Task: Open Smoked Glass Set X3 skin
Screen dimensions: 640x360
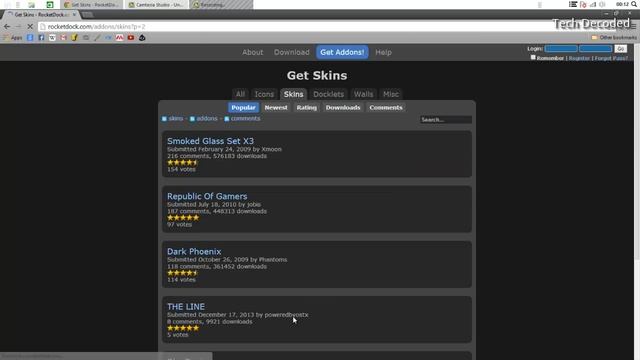Action: click(x=210, y=141)
